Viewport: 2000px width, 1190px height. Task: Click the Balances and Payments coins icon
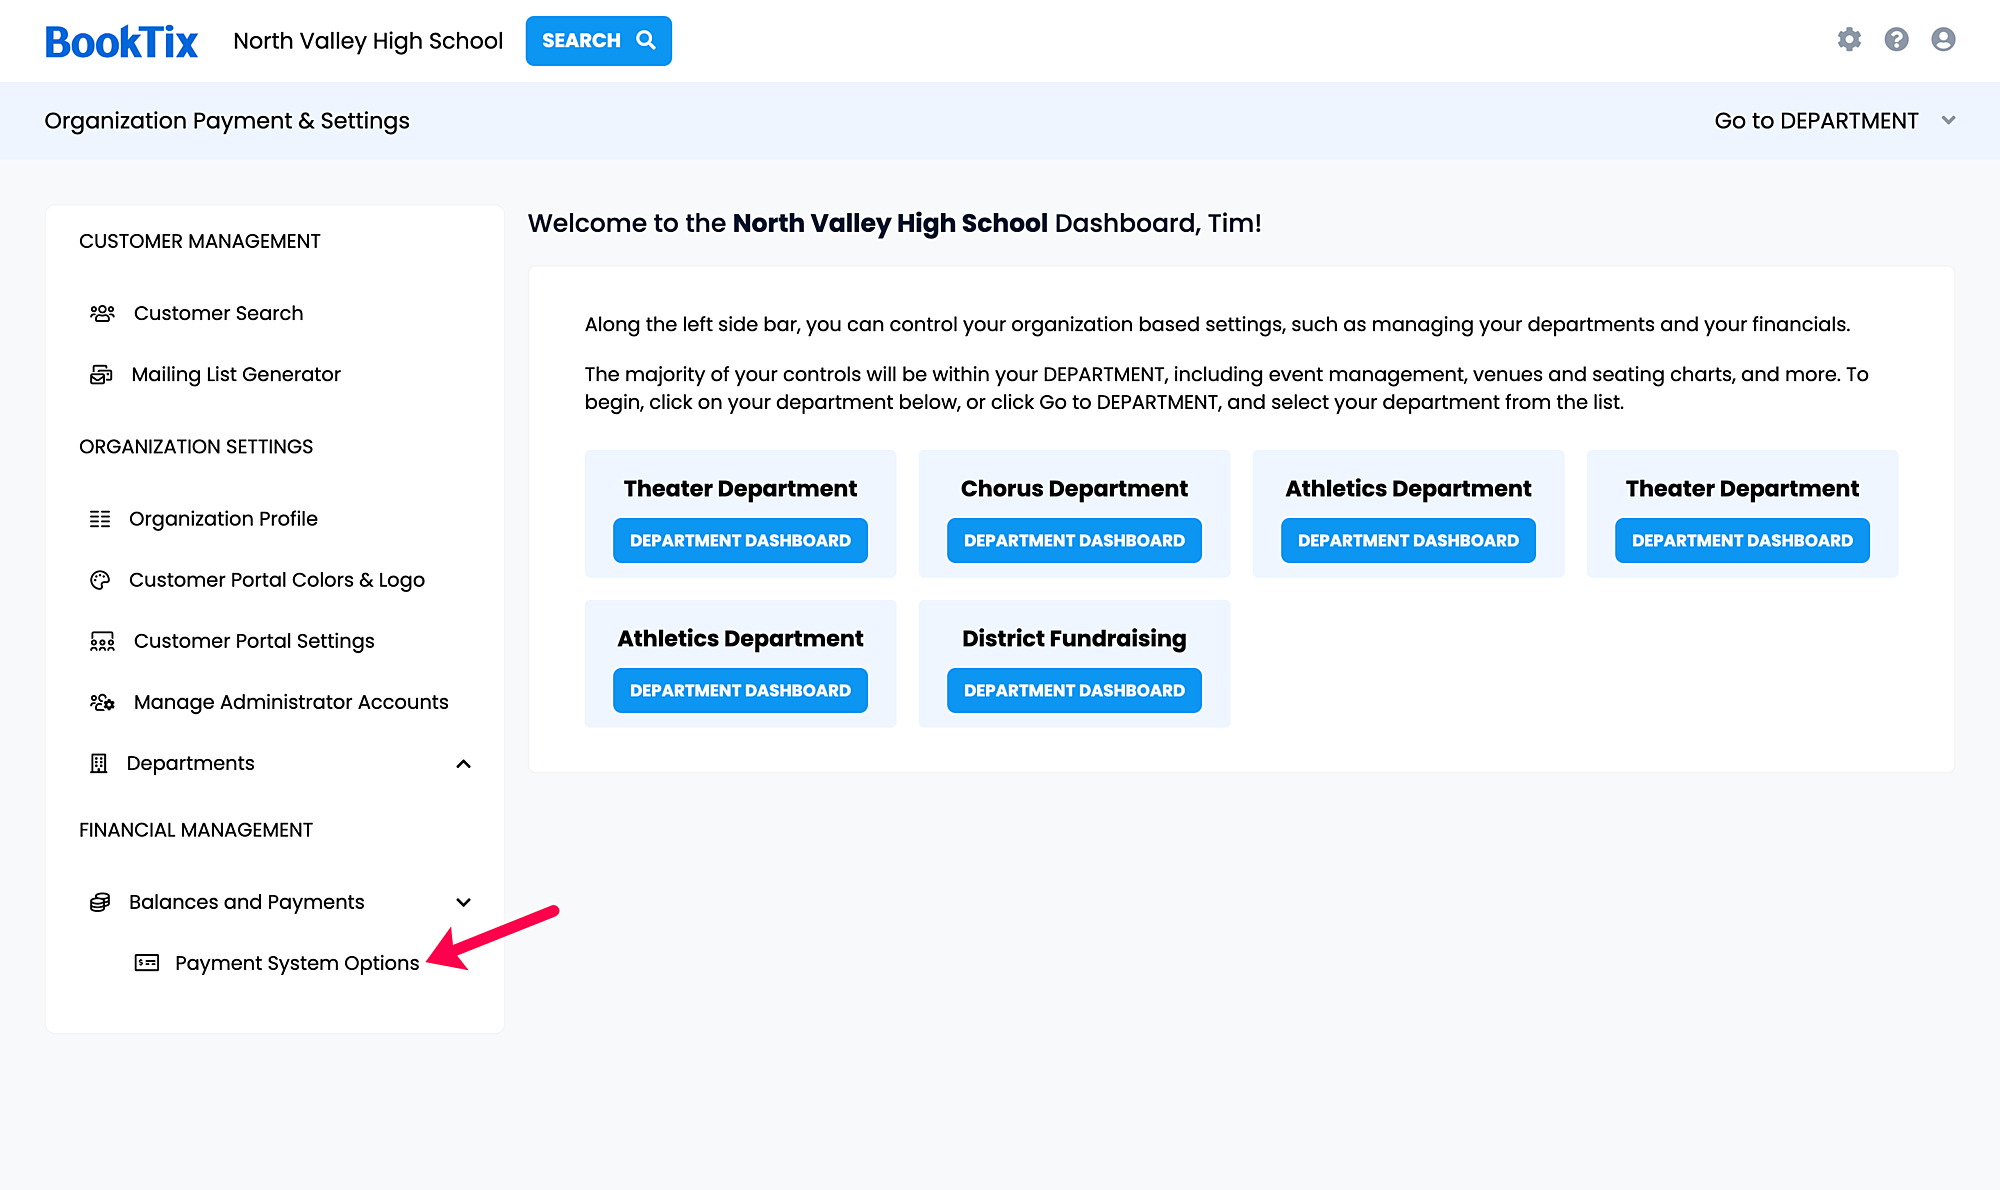[x=100, y=902]
